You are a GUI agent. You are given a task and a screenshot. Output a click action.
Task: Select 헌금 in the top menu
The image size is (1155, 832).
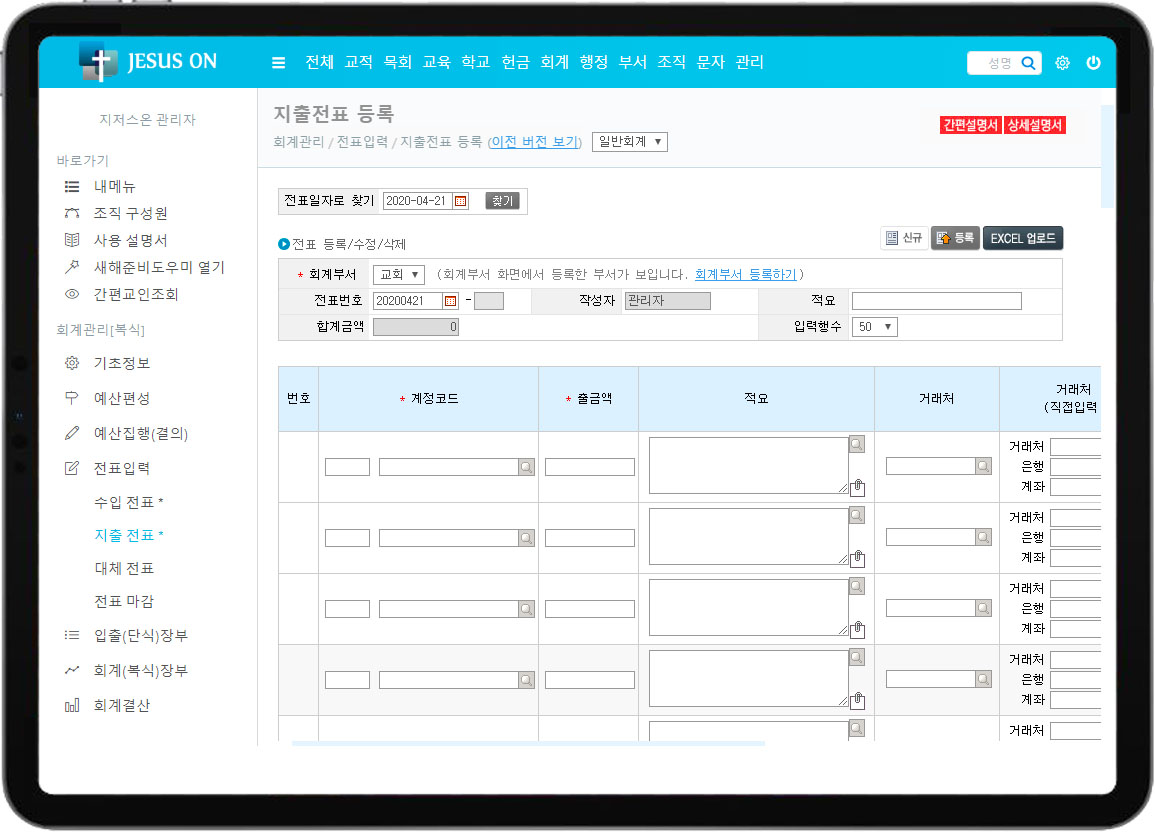[x=515, y=62]
